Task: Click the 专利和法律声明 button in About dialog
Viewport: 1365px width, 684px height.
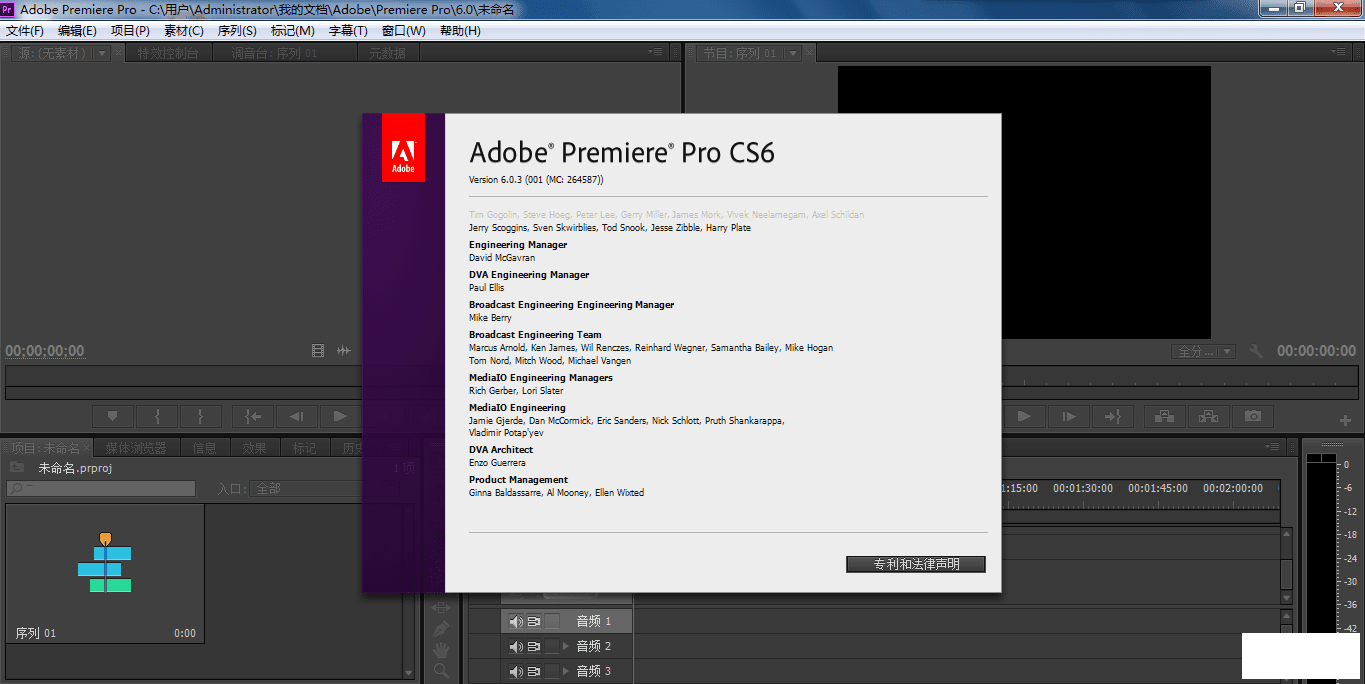Action: point(916,564)
